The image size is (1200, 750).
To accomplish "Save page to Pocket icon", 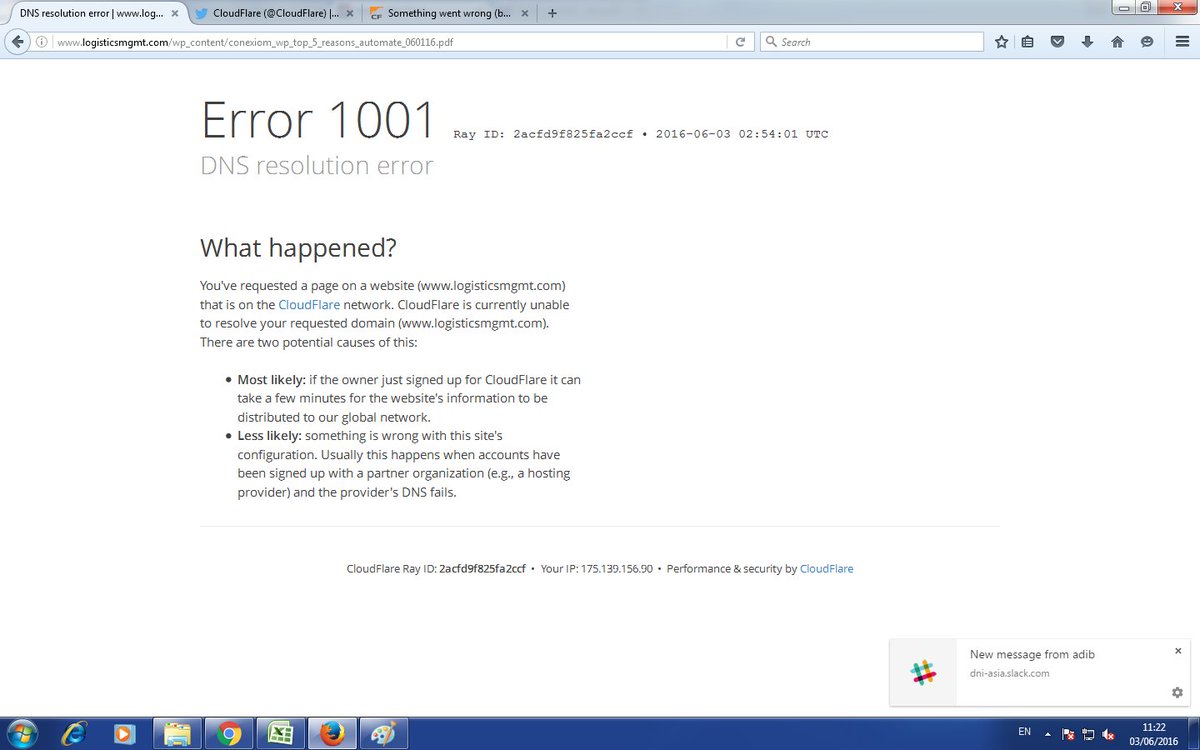I will click(x=1057, y=42).
